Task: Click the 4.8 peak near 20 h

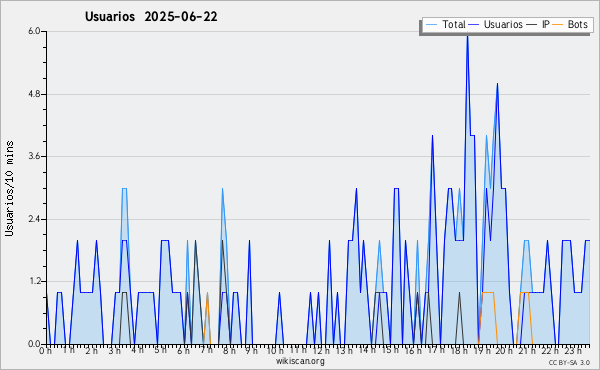Action: click(x=497, y=83)
